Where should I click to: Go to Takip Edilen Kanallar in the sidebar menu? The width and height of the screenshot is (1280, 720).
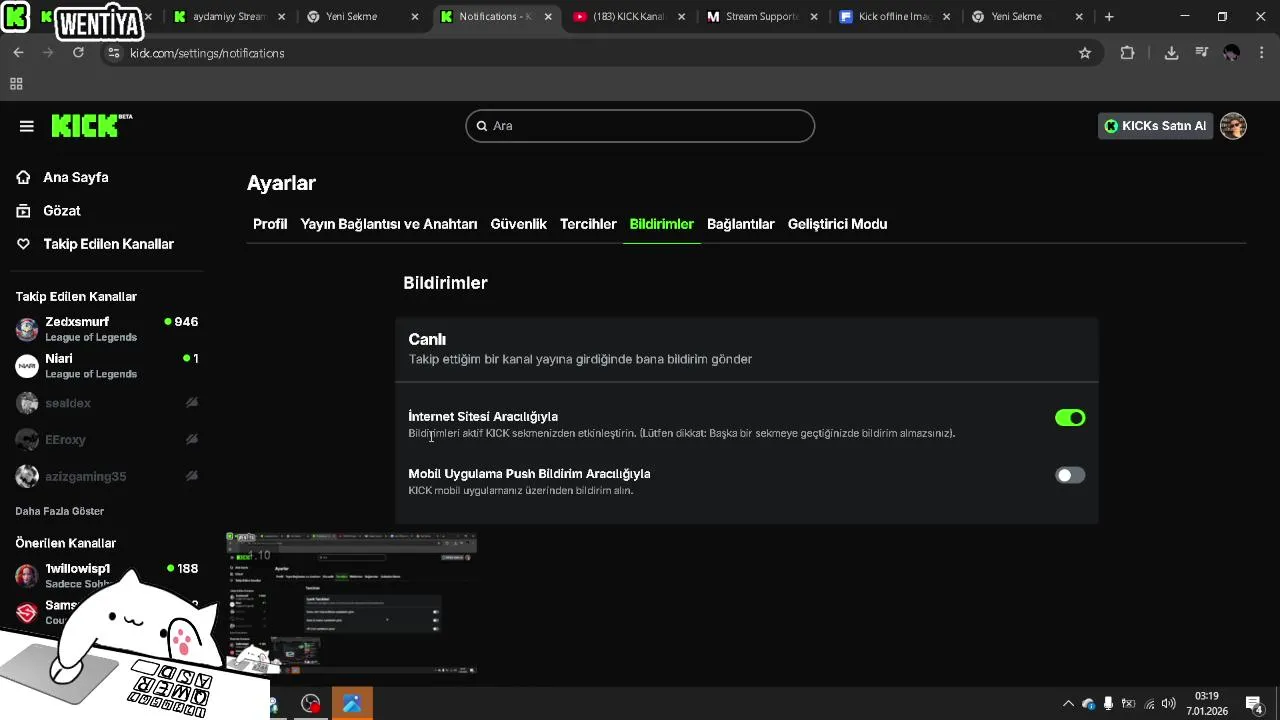(108, 244)
